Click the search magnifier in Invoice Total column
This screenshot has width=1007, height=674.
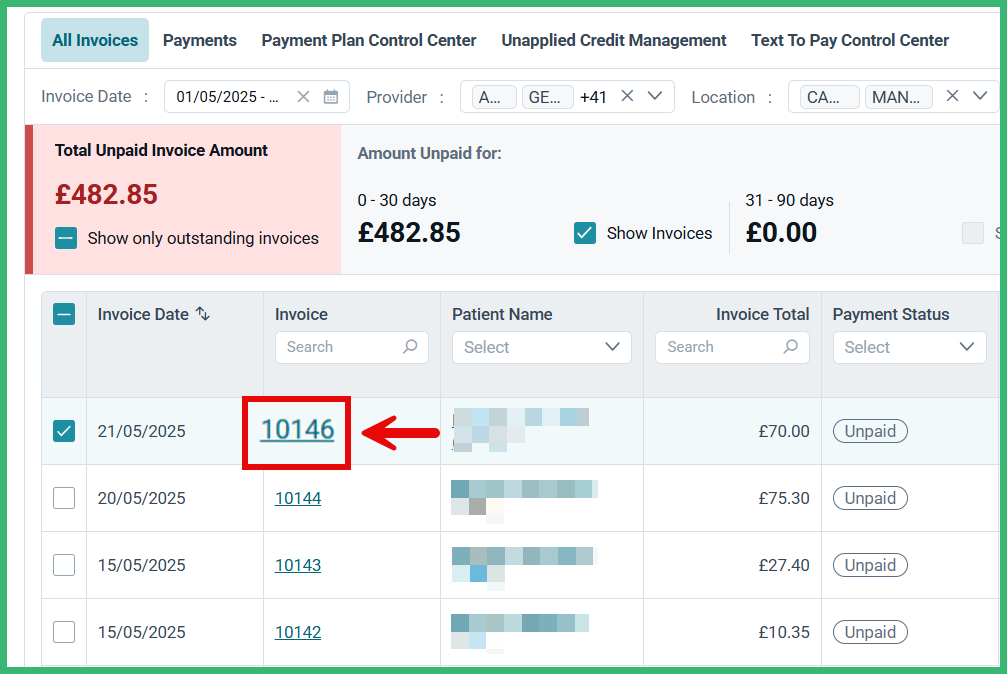(790, 347)
